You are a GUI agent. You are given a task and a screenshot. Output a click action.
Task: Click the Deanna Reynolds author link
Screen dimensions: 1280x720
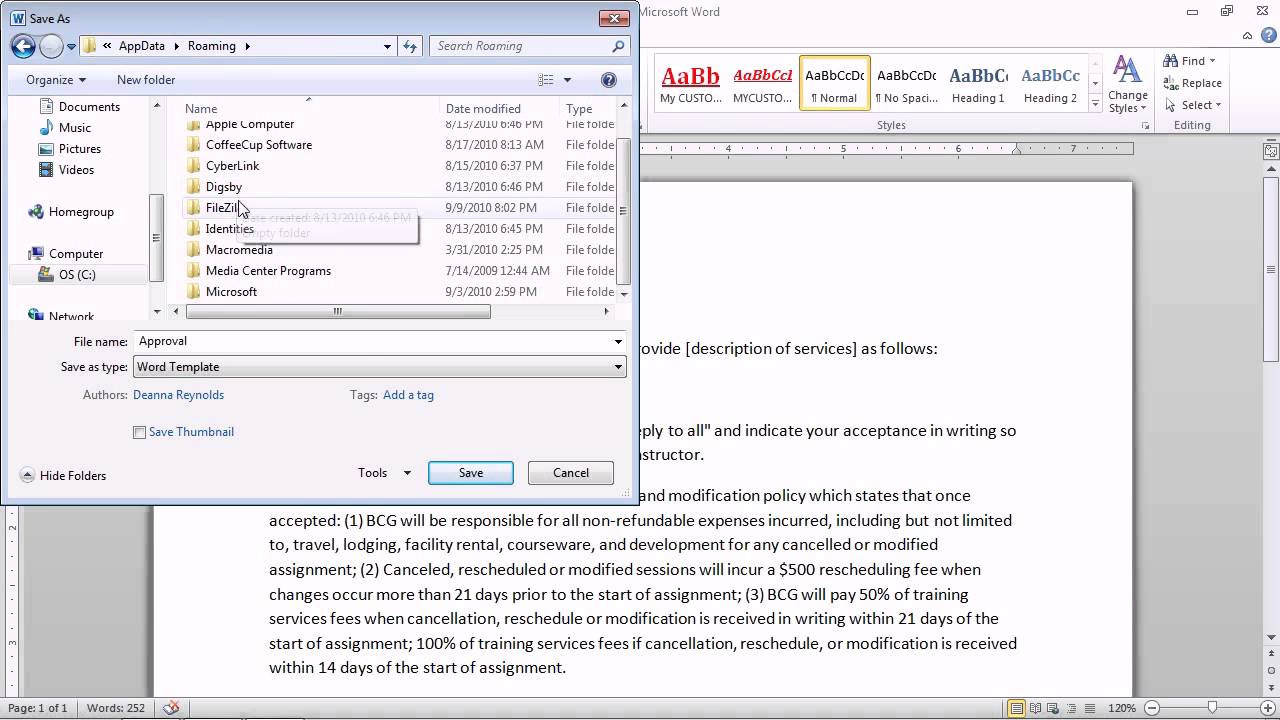178,395
